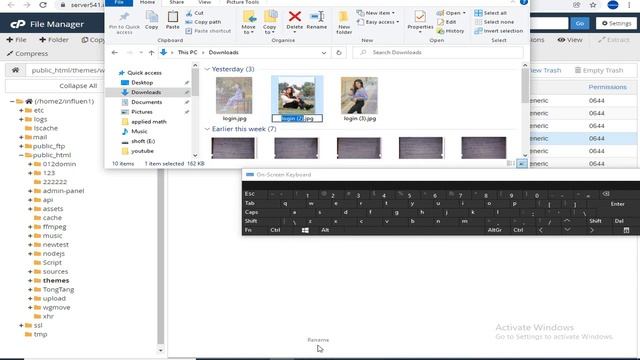Click Compress in cPanel toolbar
Viewport: 640px width, 360px height.
point(27,53)
